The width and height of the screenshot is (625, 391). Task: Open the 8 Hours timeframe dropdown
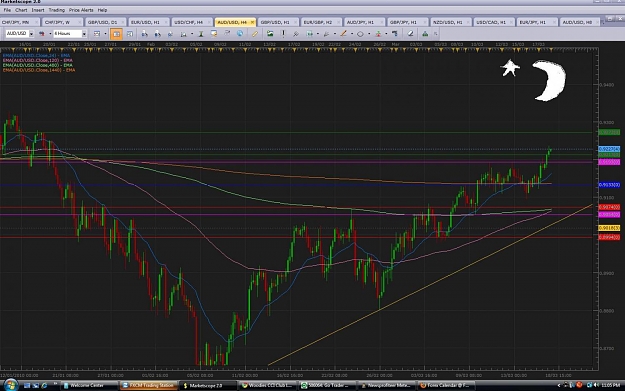[84, 34]
